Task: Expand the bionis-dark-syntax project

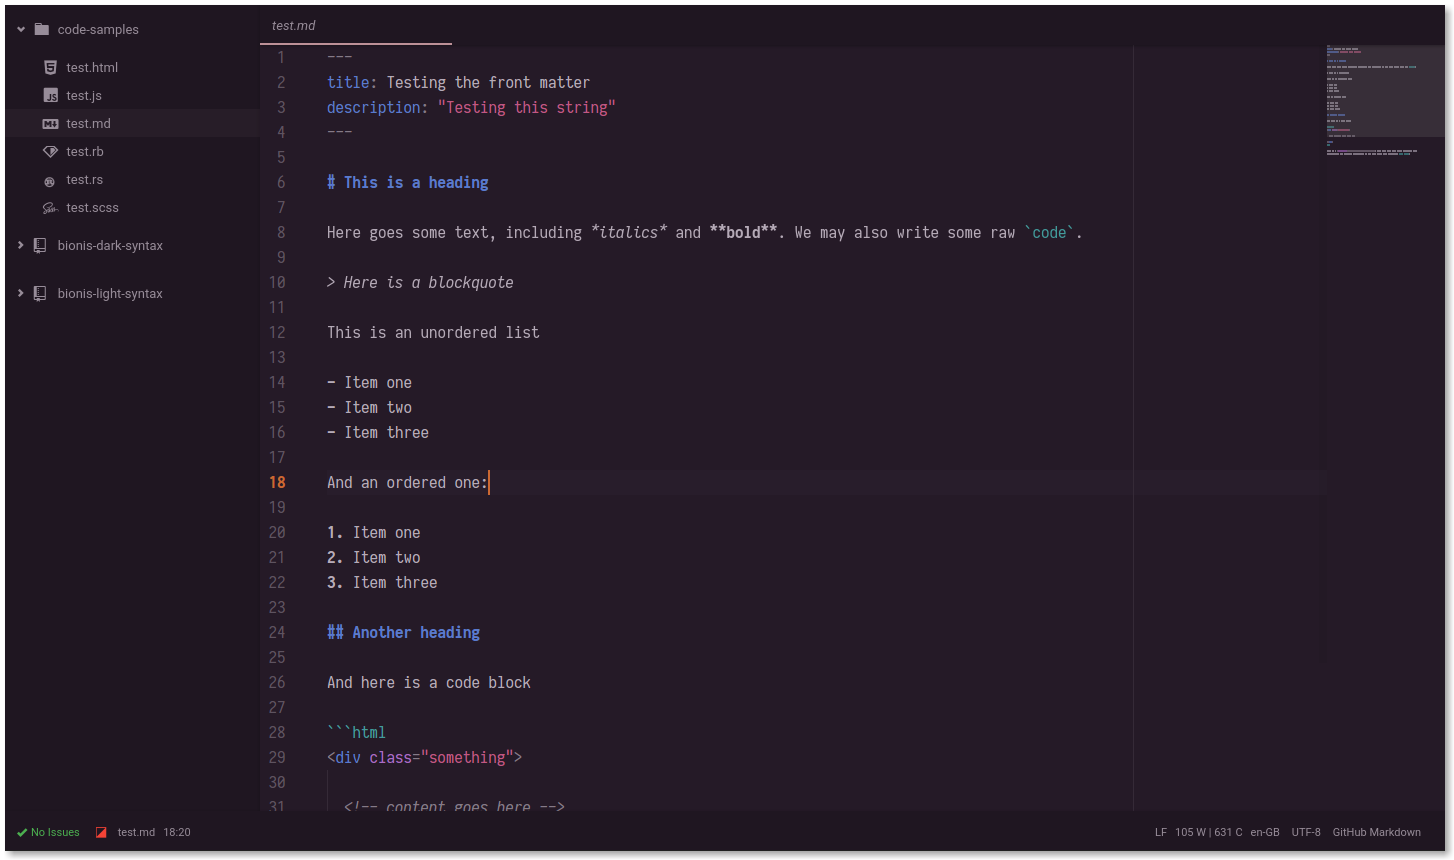Action: coord(21,245)
